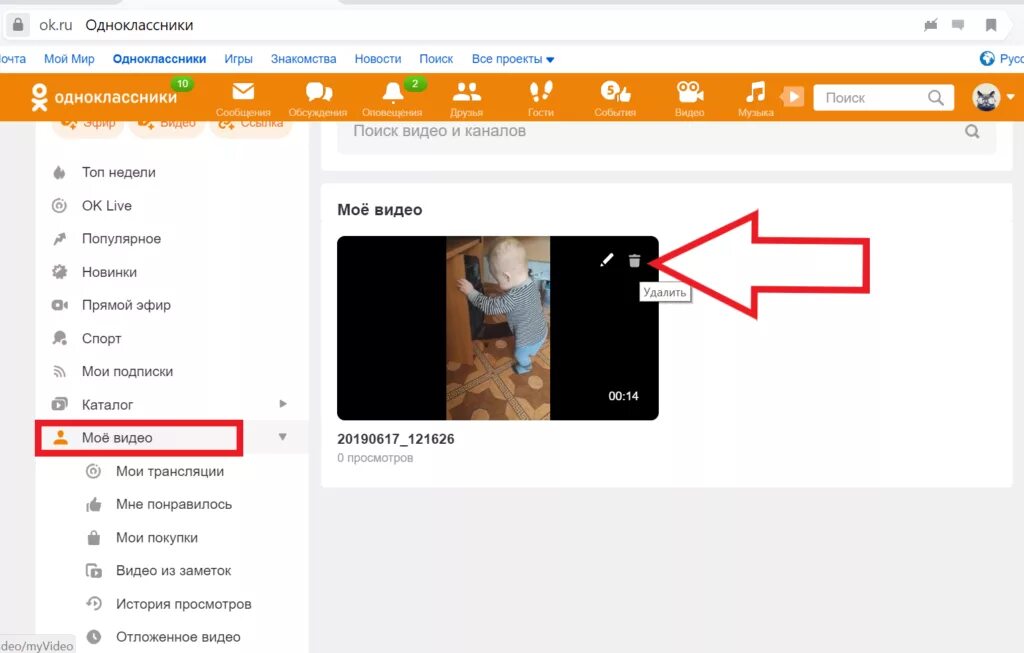The width and height of the screenshot is (1024, 653).
Task: Click the globe language icon
Action: click(987, 59)
